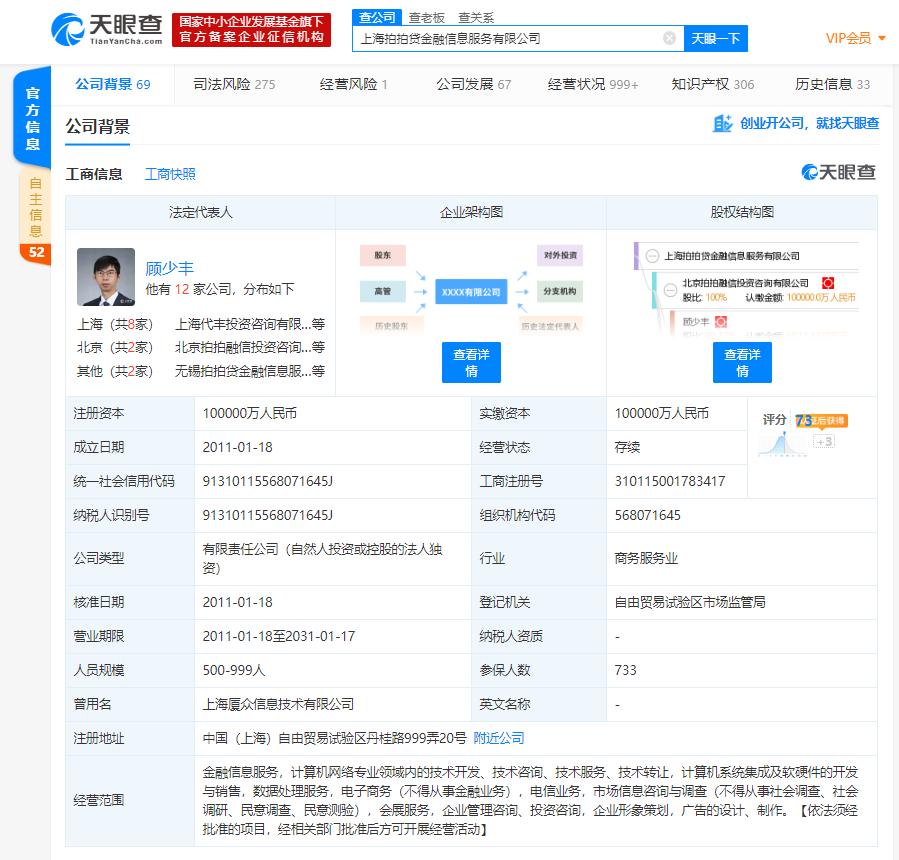Open the 经营状况 999+ tab
The height and width of the screenshot is (860, 899).
point(593,84)
